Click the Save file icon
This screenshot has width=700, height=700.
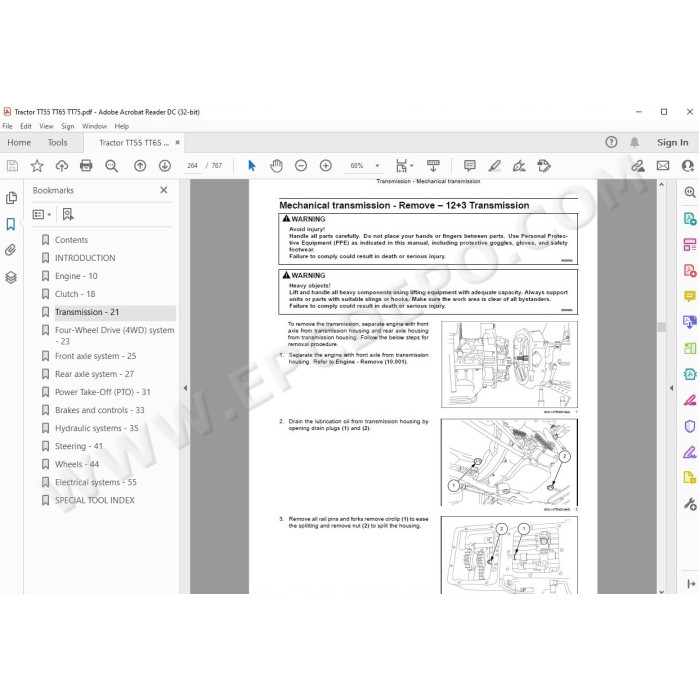(12, 166)
